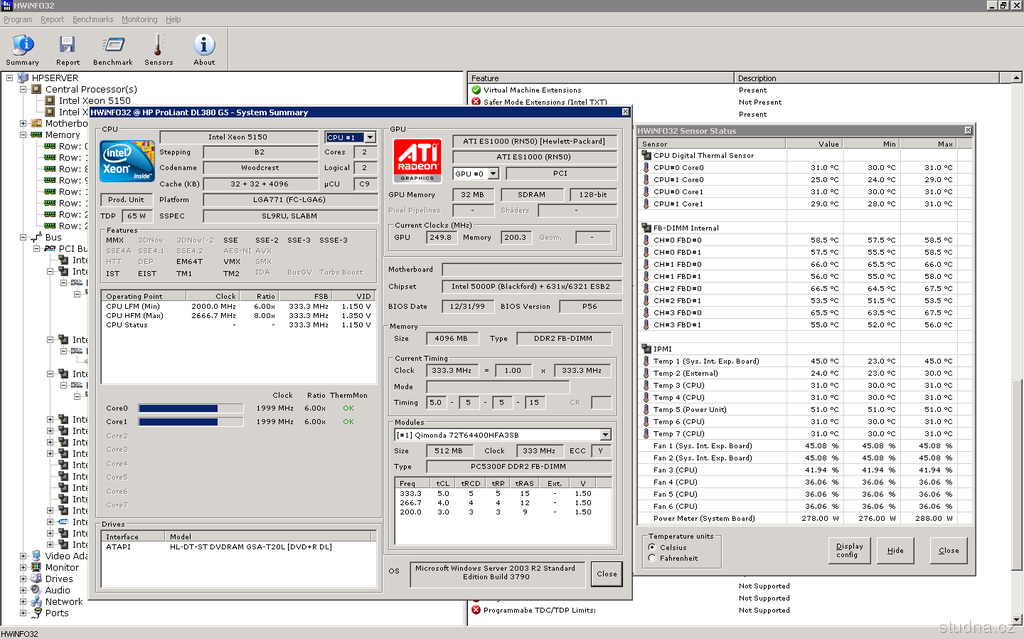The image size is (1024, 639).
Task: Open the Monitoring menu
Action: [139, 19]
